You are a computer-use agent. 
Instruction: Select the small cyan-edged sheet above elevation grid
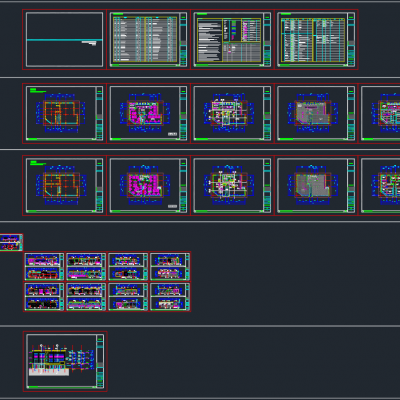tap(11, 242)
